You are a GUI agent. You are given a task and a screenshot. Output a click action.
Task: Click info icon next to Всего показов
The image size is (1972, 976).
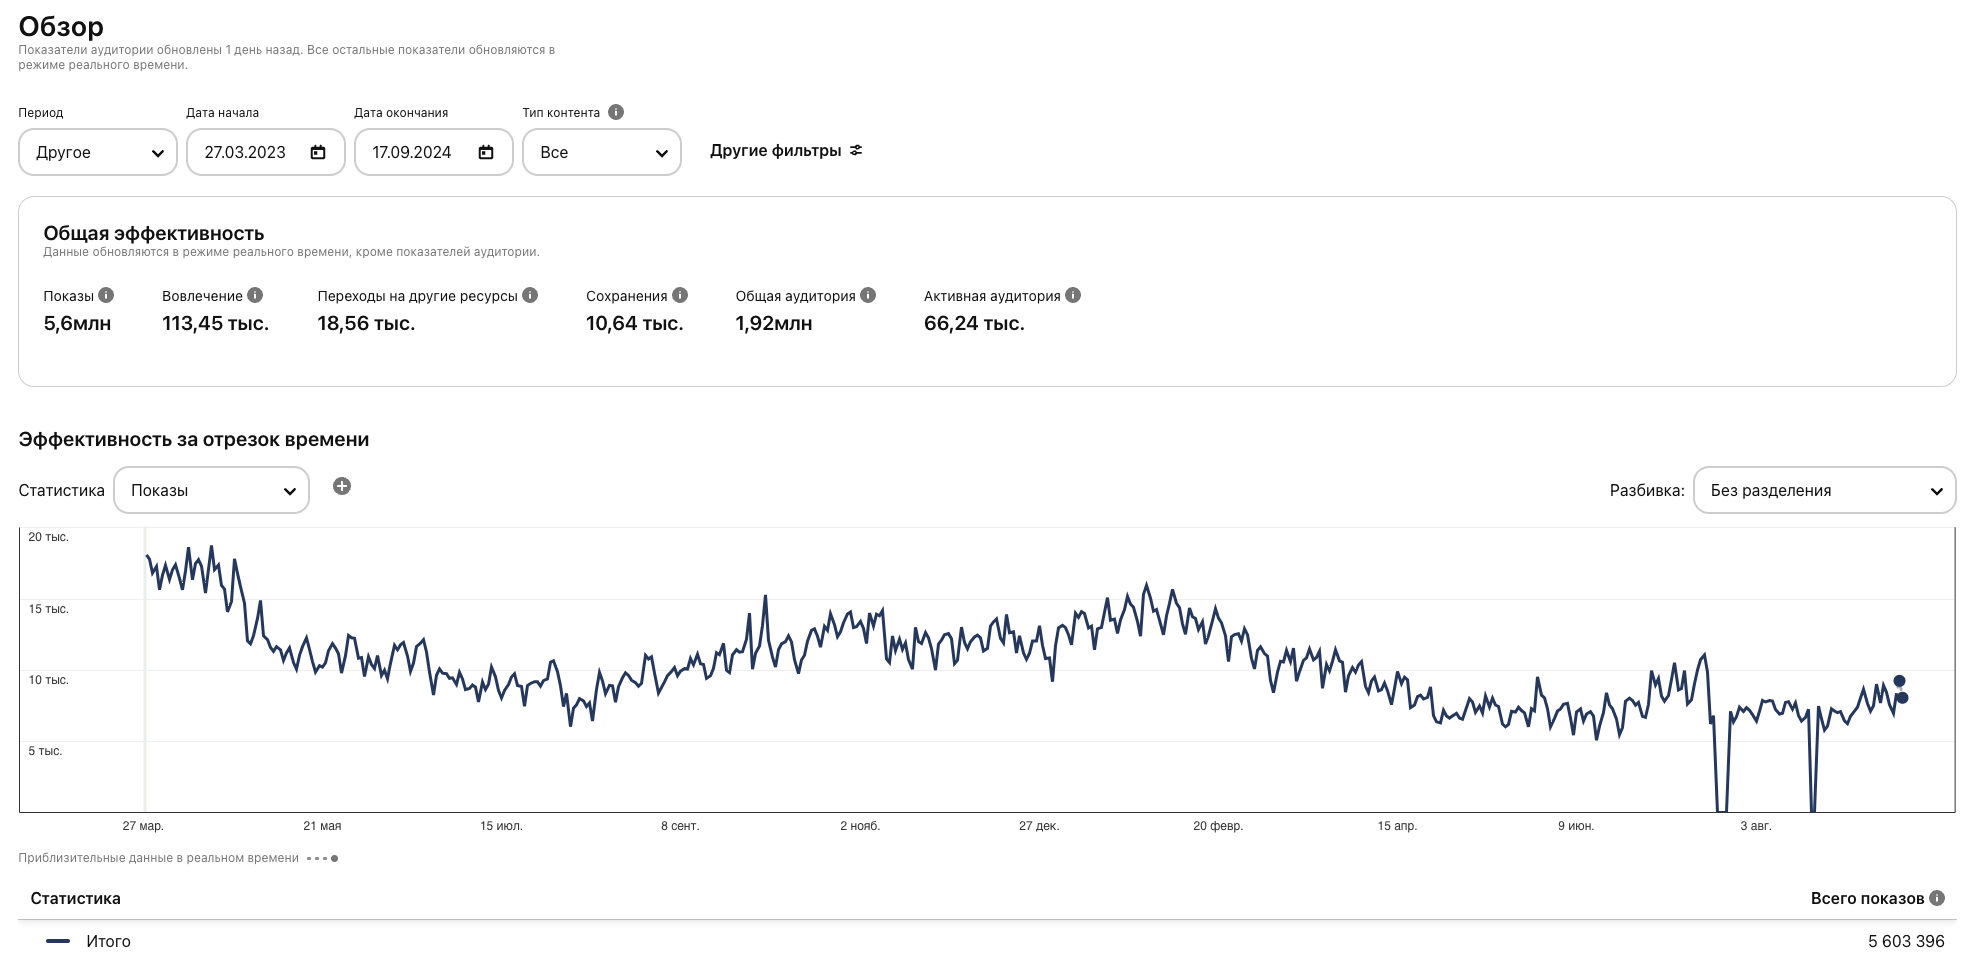1937,898
